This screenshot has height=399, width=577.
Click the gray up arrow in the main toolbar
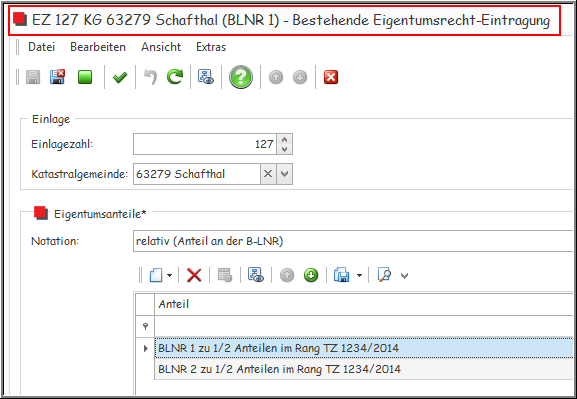point(276,77)
